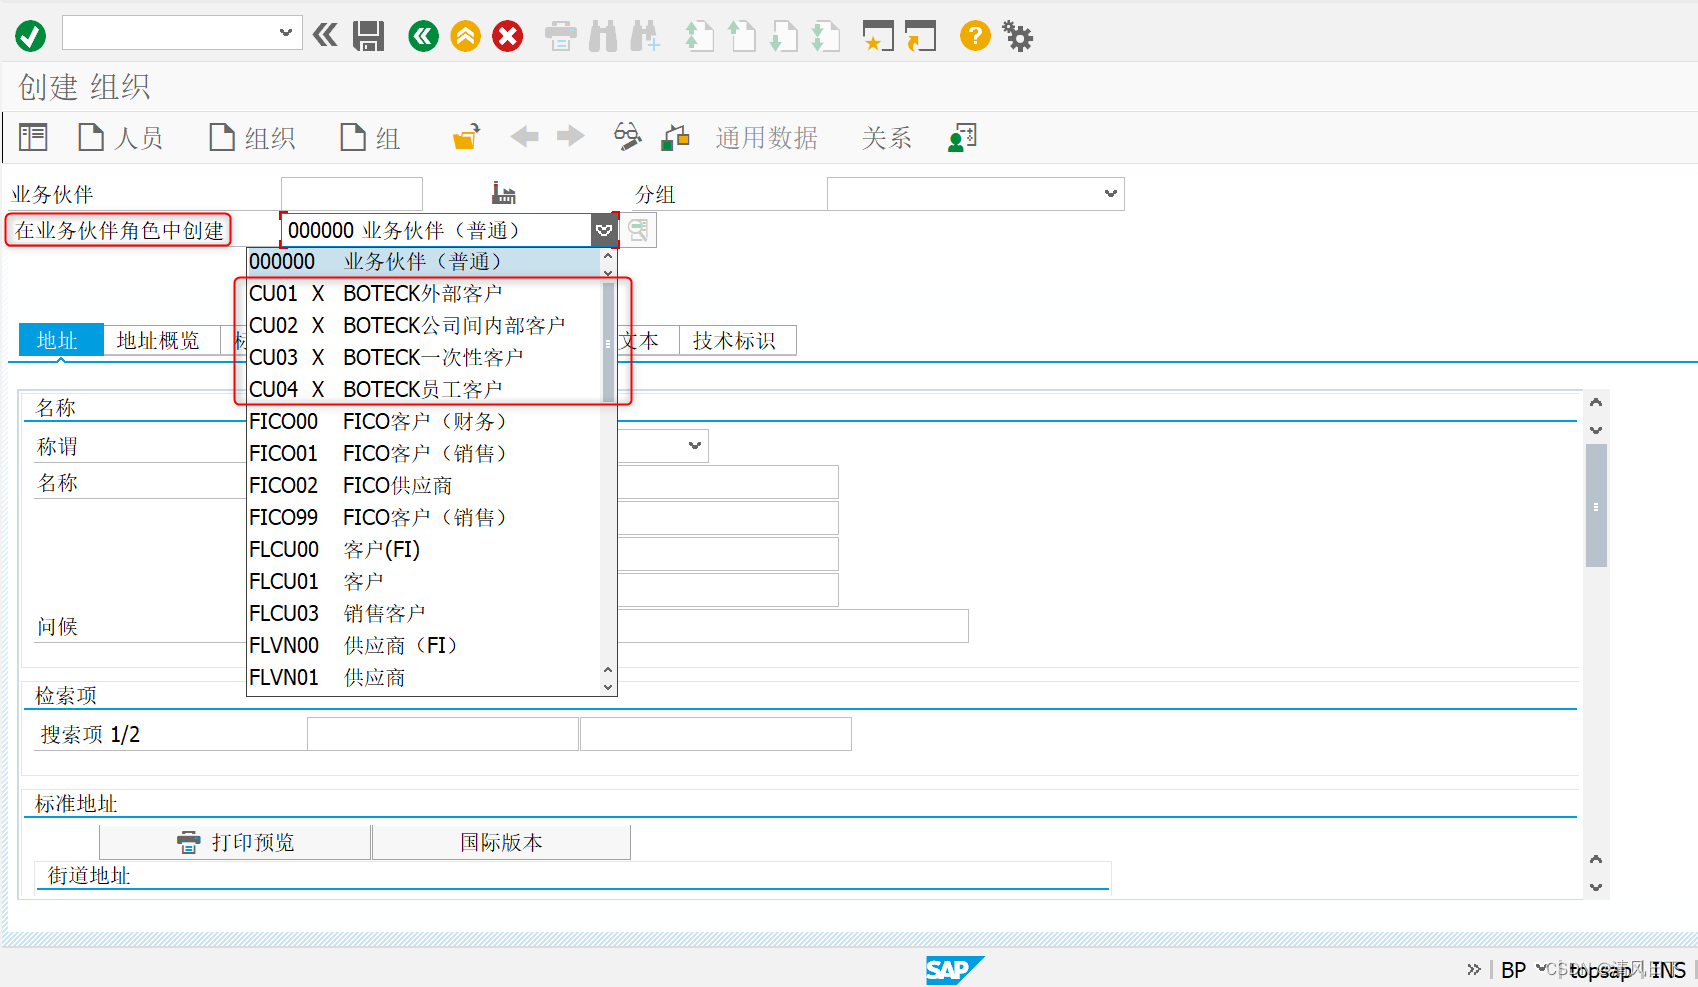Click the 通用数据 button
The width and height of the screenshot is (1698, 987).
767,138
